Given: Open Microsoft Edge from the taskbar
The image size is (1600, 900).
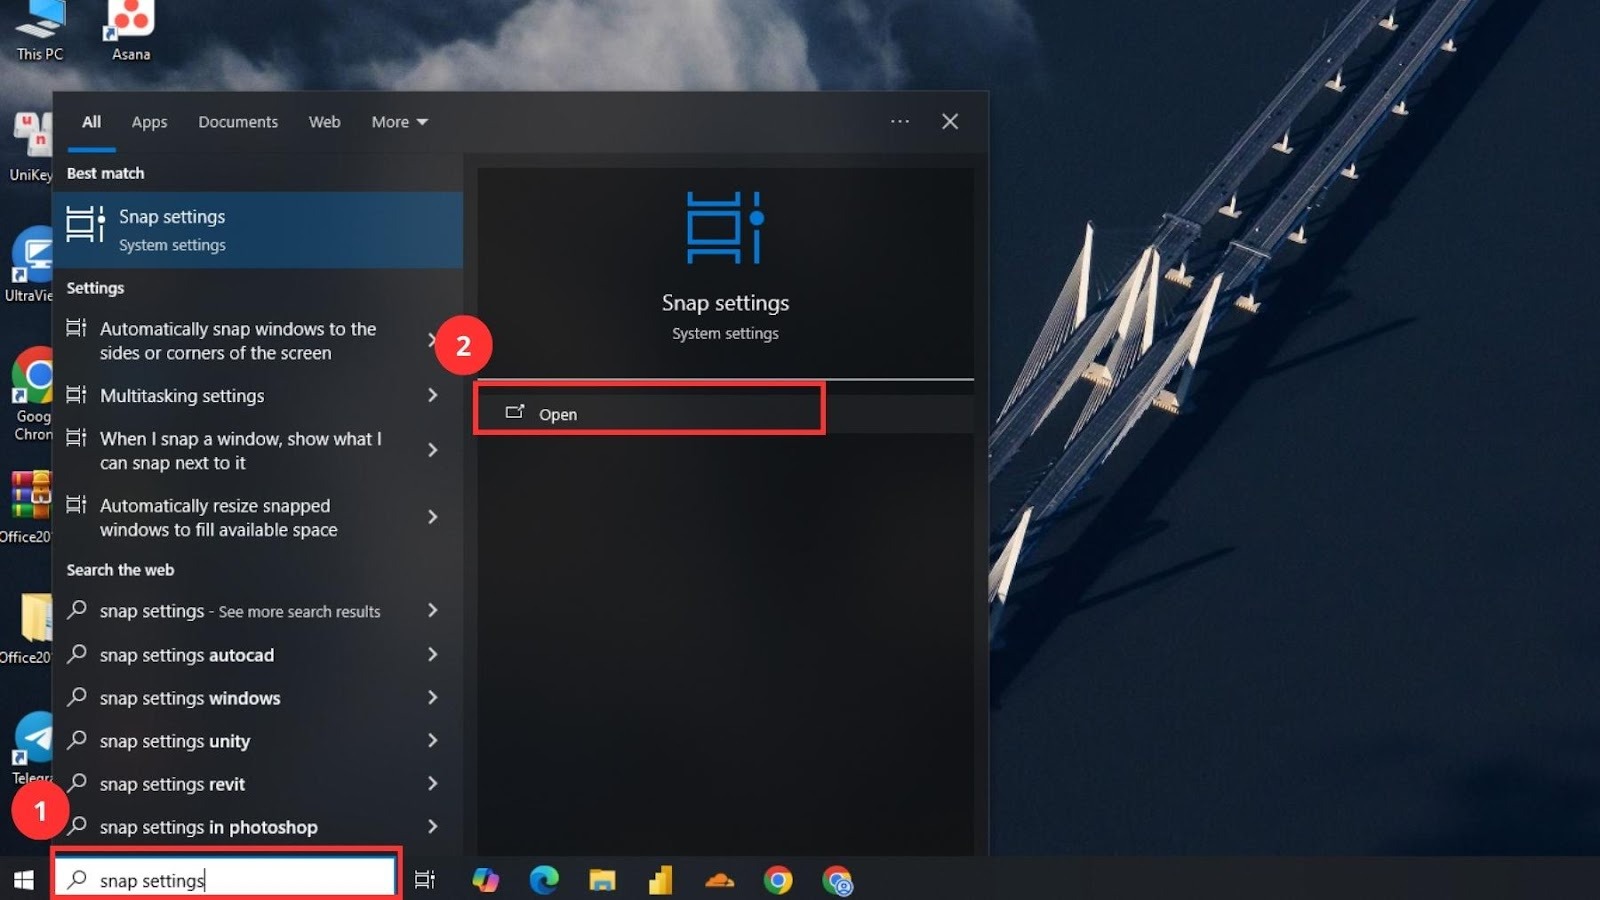Looking at the screenshot, I should point(544,880).
